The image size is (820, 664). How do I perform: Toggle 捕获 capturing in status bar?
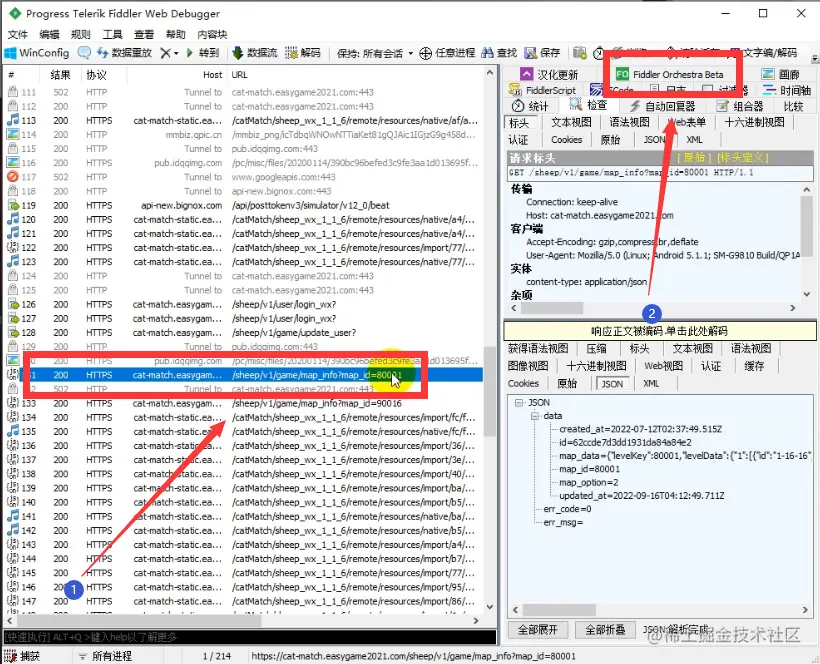[x=22, y=656]
